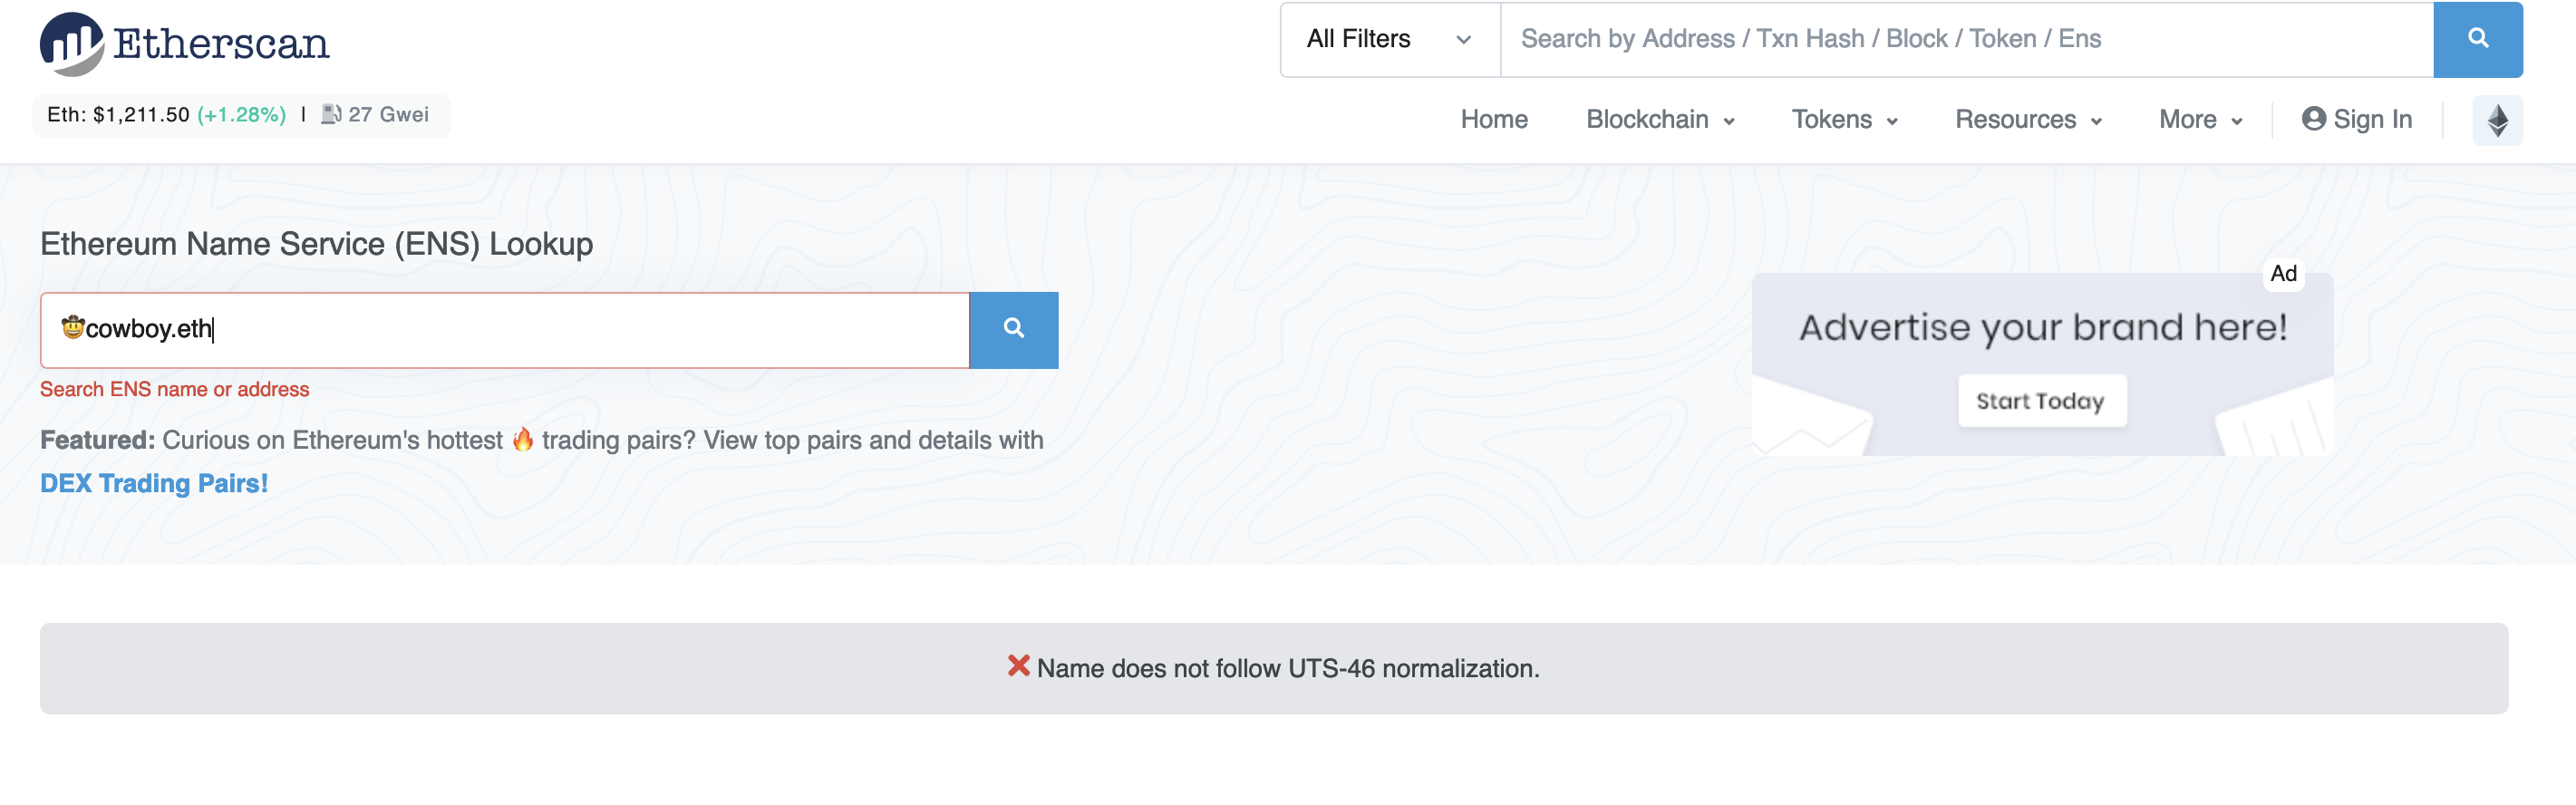This screenshot has height=805, width=2576.
Task: Click the ENS lookup search magnifier button
Action: click(x=1014, y=330)
